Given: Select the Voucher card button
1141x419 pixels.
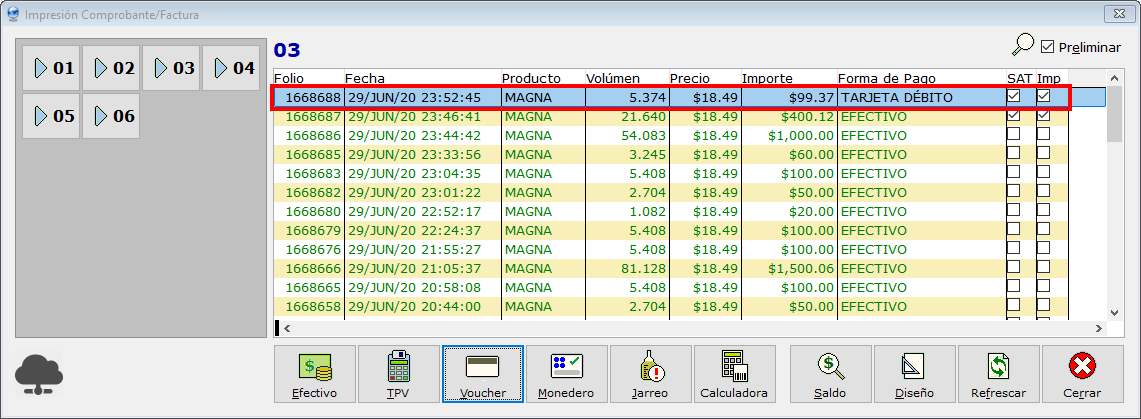Looking at the screenshot, I should point(482,375).
